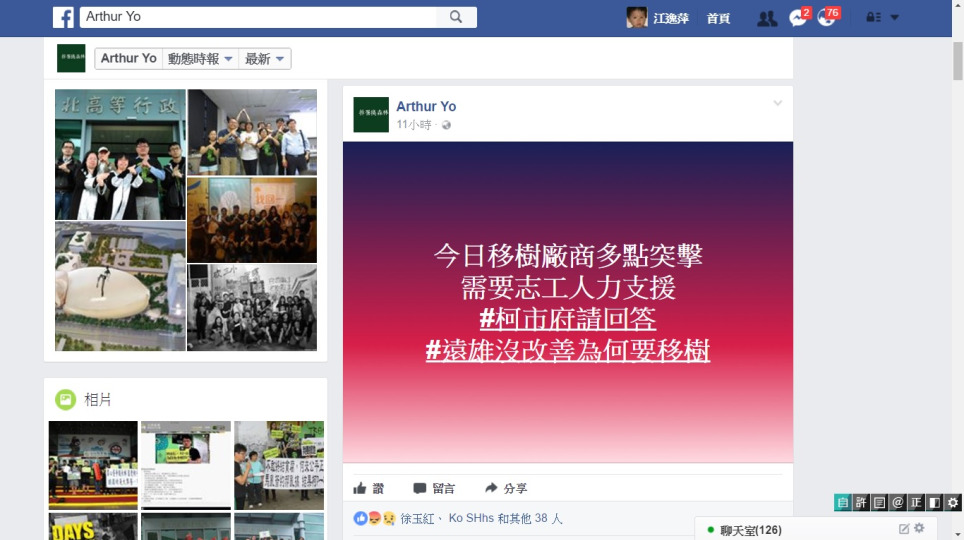Click the new message compose icon in chat bar
The height and width of the screenshot is (540, 964).
point(904,529)
